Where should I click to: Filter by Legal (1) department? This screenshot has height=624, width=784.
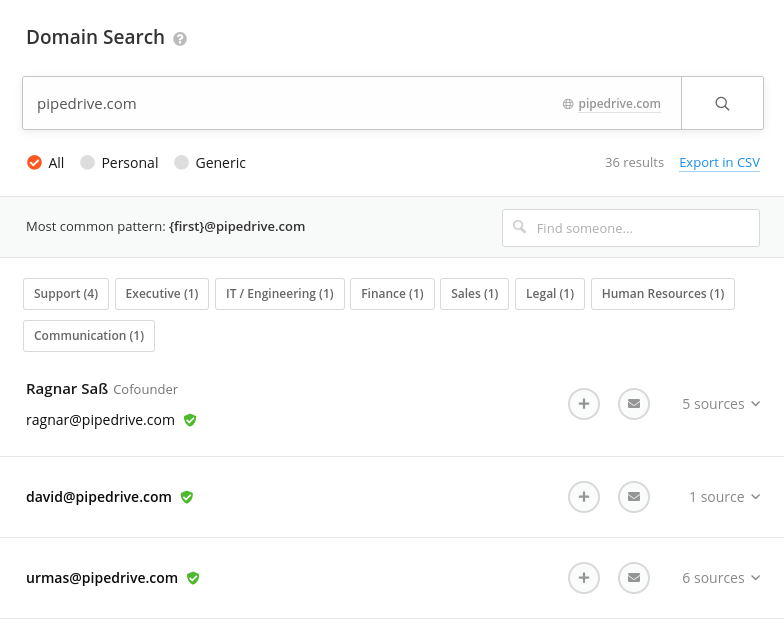550,294
